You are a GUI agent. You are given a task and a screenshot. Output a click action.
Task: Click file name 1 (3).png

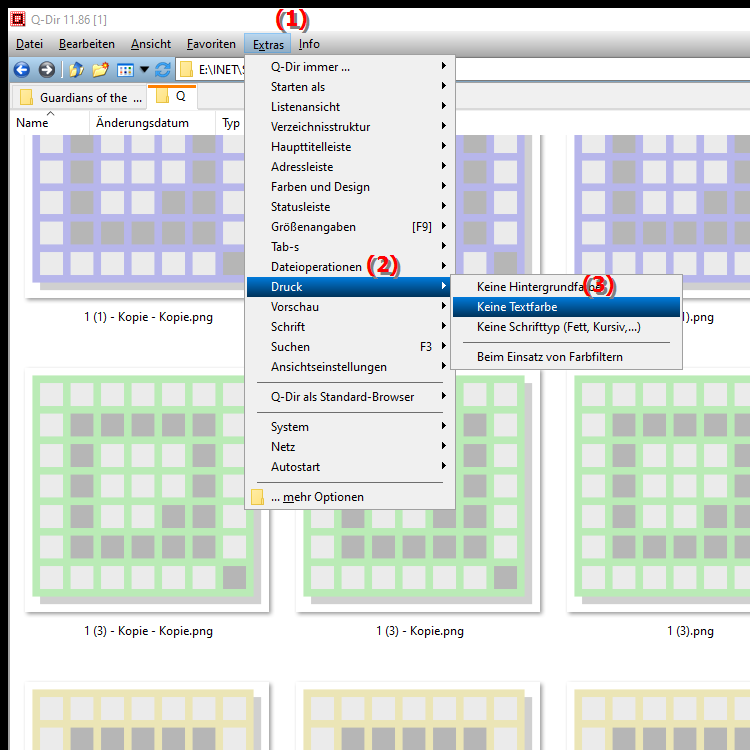690,631
